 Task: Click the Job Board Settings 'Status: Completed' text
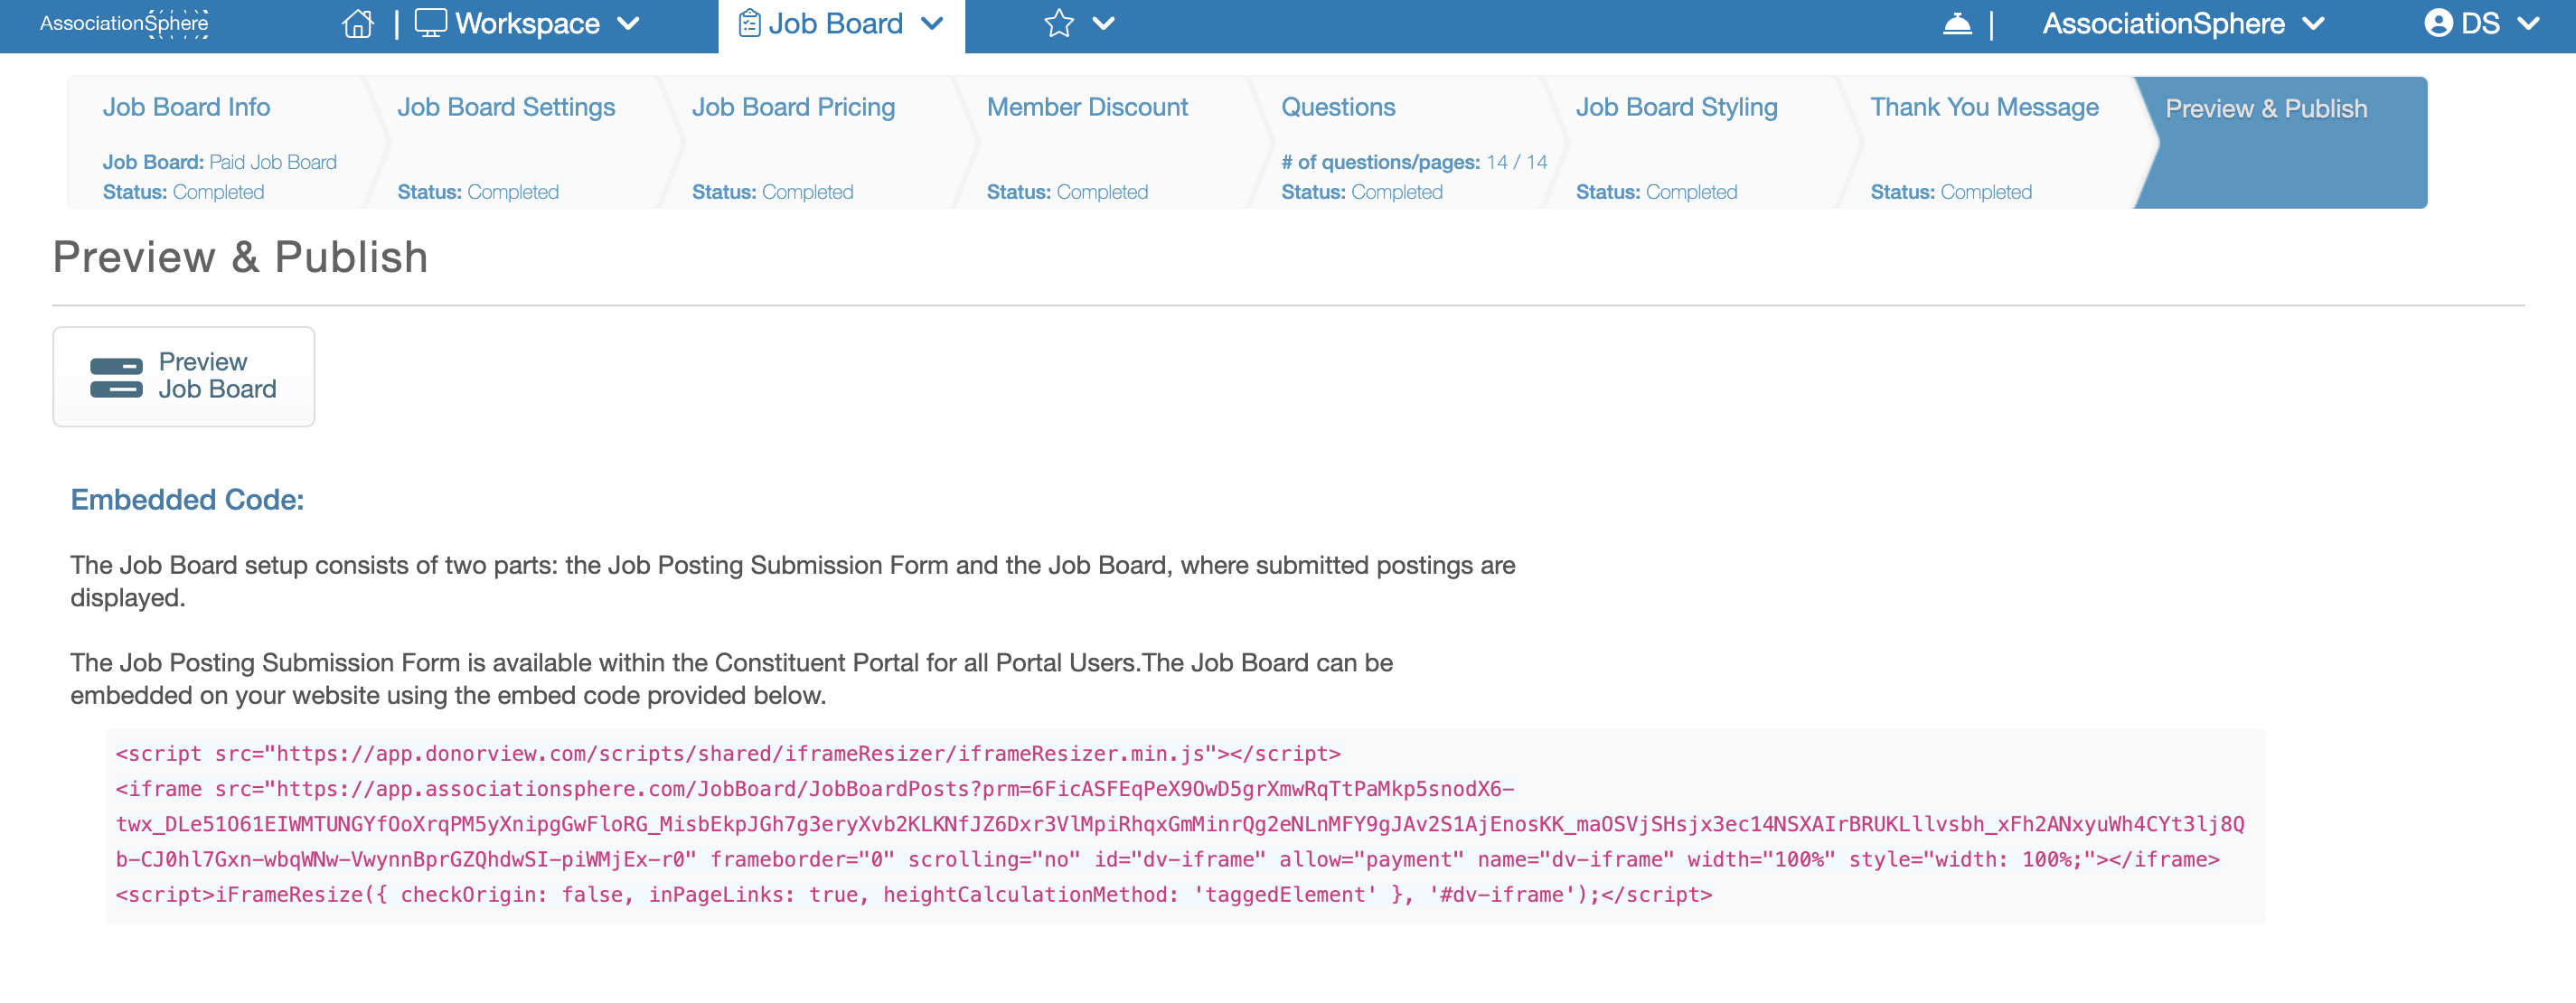478,192
